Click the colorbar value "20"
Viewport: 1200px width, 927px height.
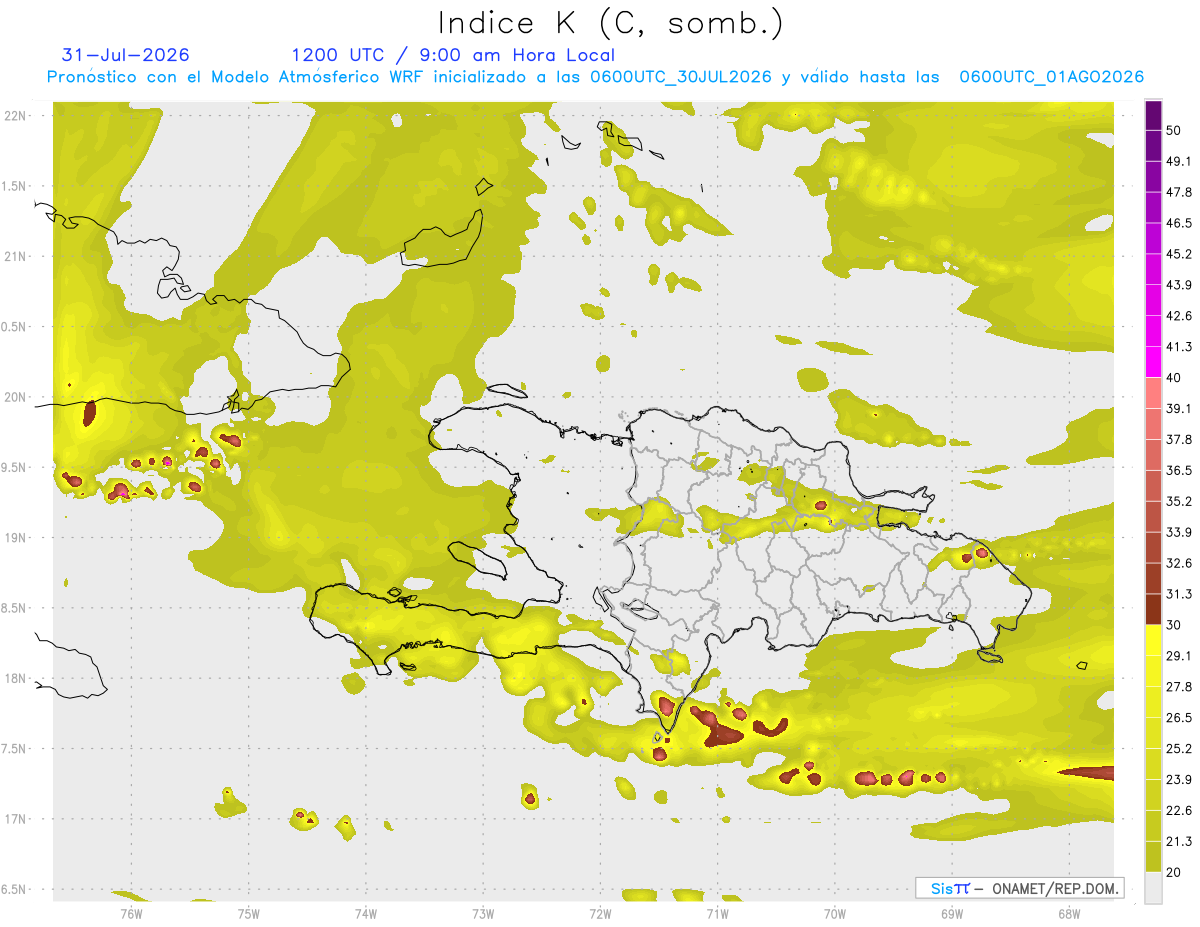(1174, 872)
